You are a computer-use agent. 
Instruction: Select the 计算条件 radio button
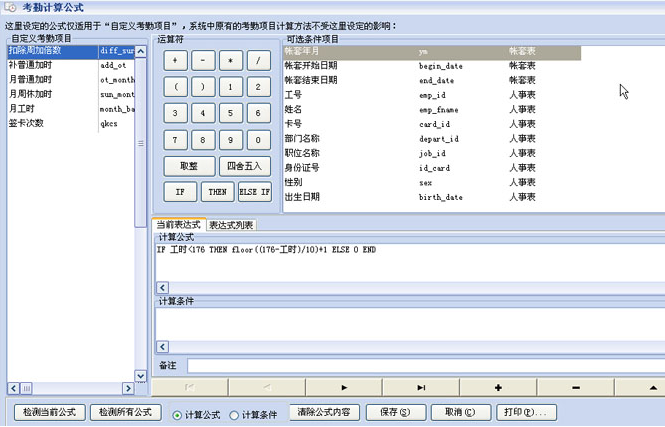(x=235, y=414)
